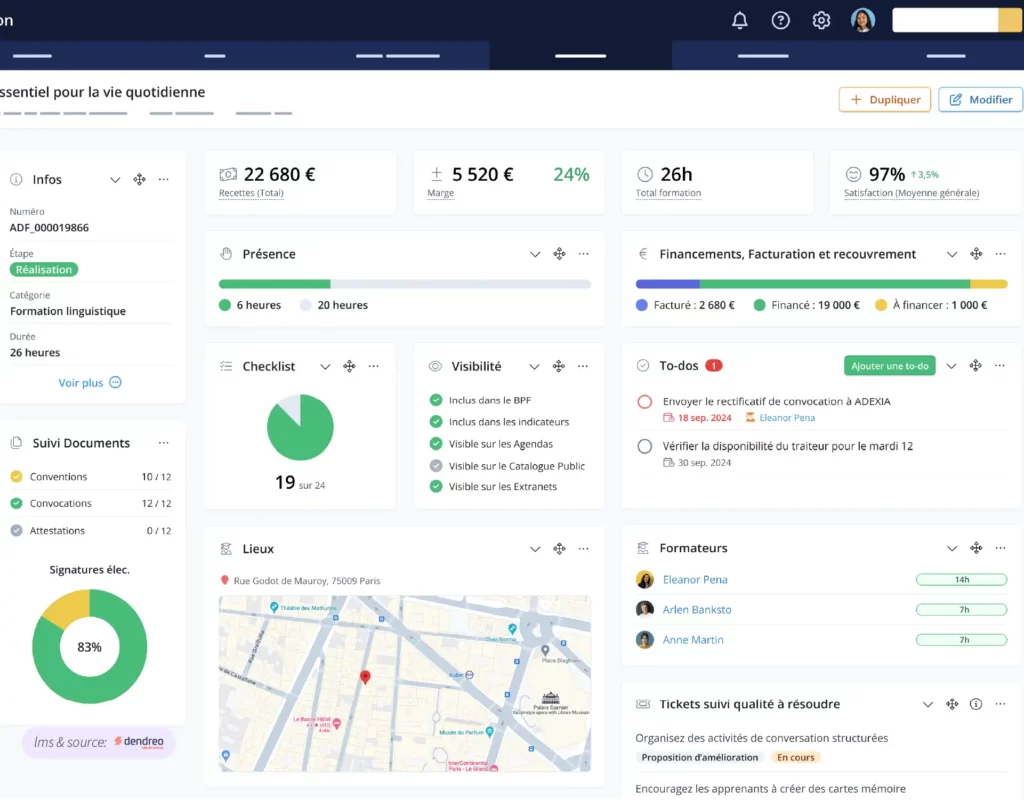
Task: Open settings gear in top bar
Action: point(821,20)
